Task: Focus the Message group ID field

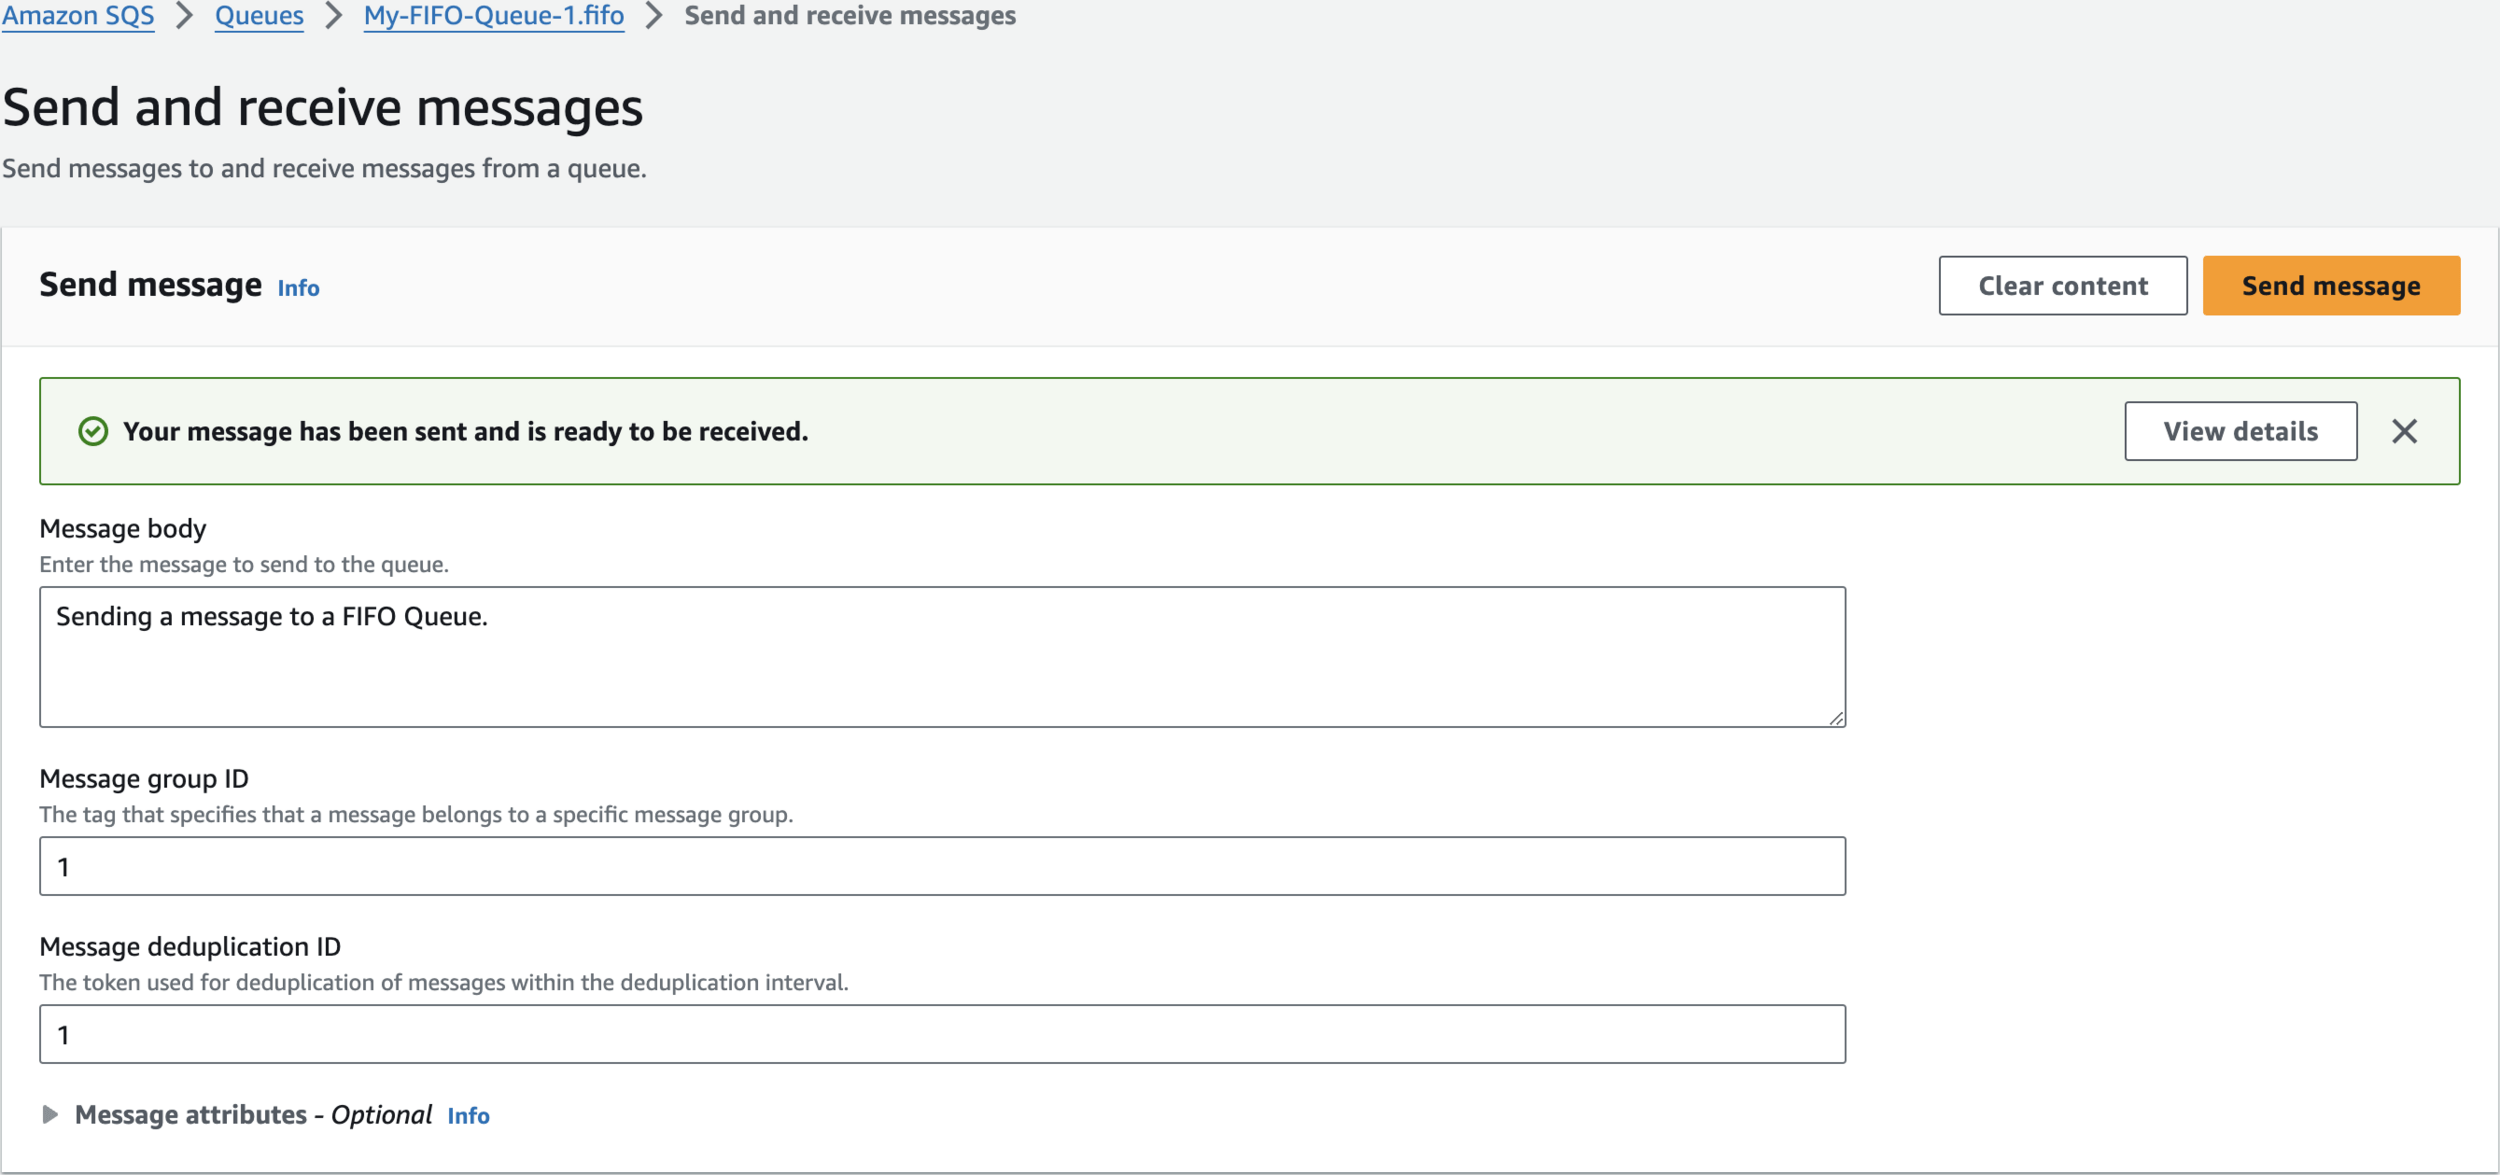Action: (x=940, y=866)
